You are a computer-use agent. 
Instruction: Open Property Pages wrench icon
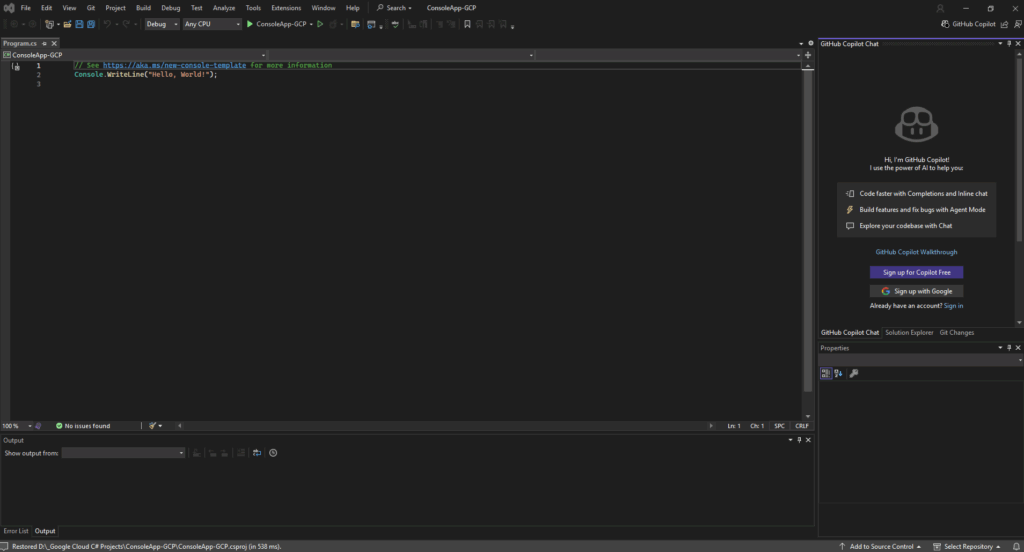[854, 373]
